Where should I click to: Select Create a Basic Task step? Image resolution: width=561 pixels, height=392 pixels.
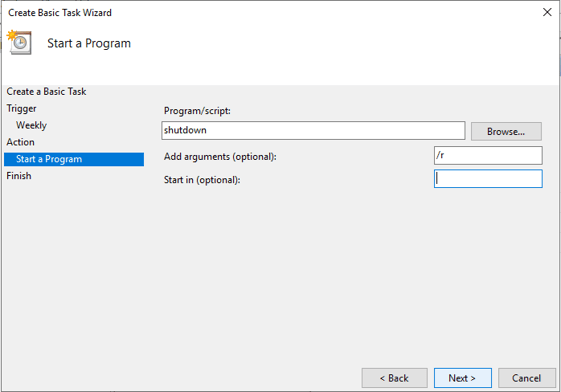point(46,92)
